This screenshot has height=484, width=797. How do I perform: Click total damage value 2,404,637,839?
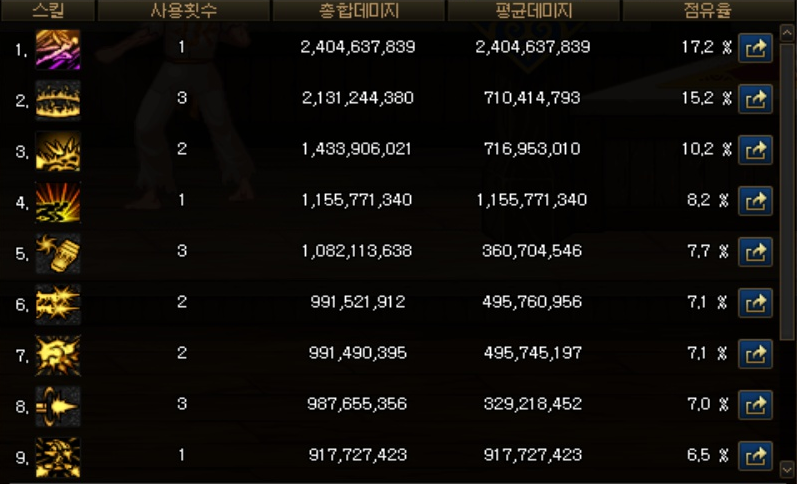point(358,47)
